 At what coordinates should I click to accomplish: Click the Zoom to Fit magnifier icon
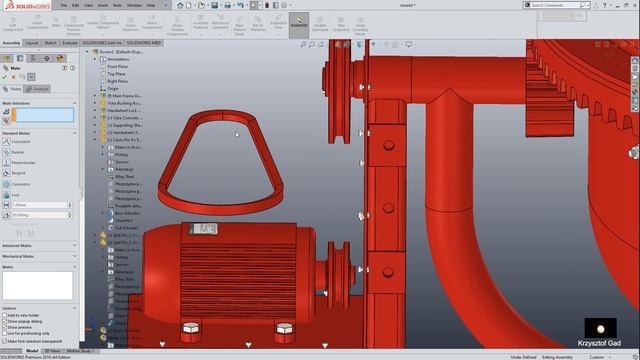303,44
